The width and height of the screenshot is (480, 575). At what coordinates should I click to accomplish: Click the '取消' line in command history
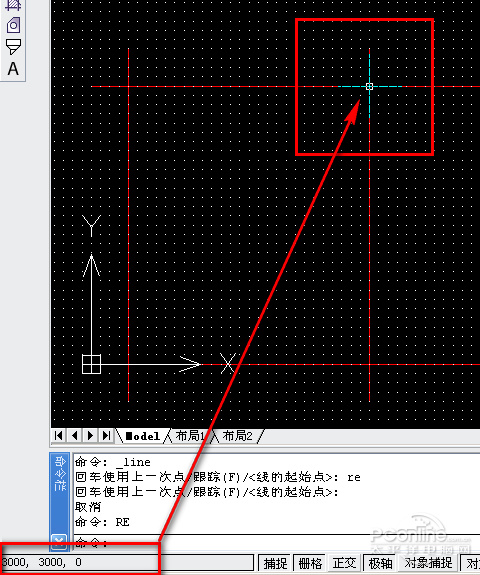(x=88, y=507)
